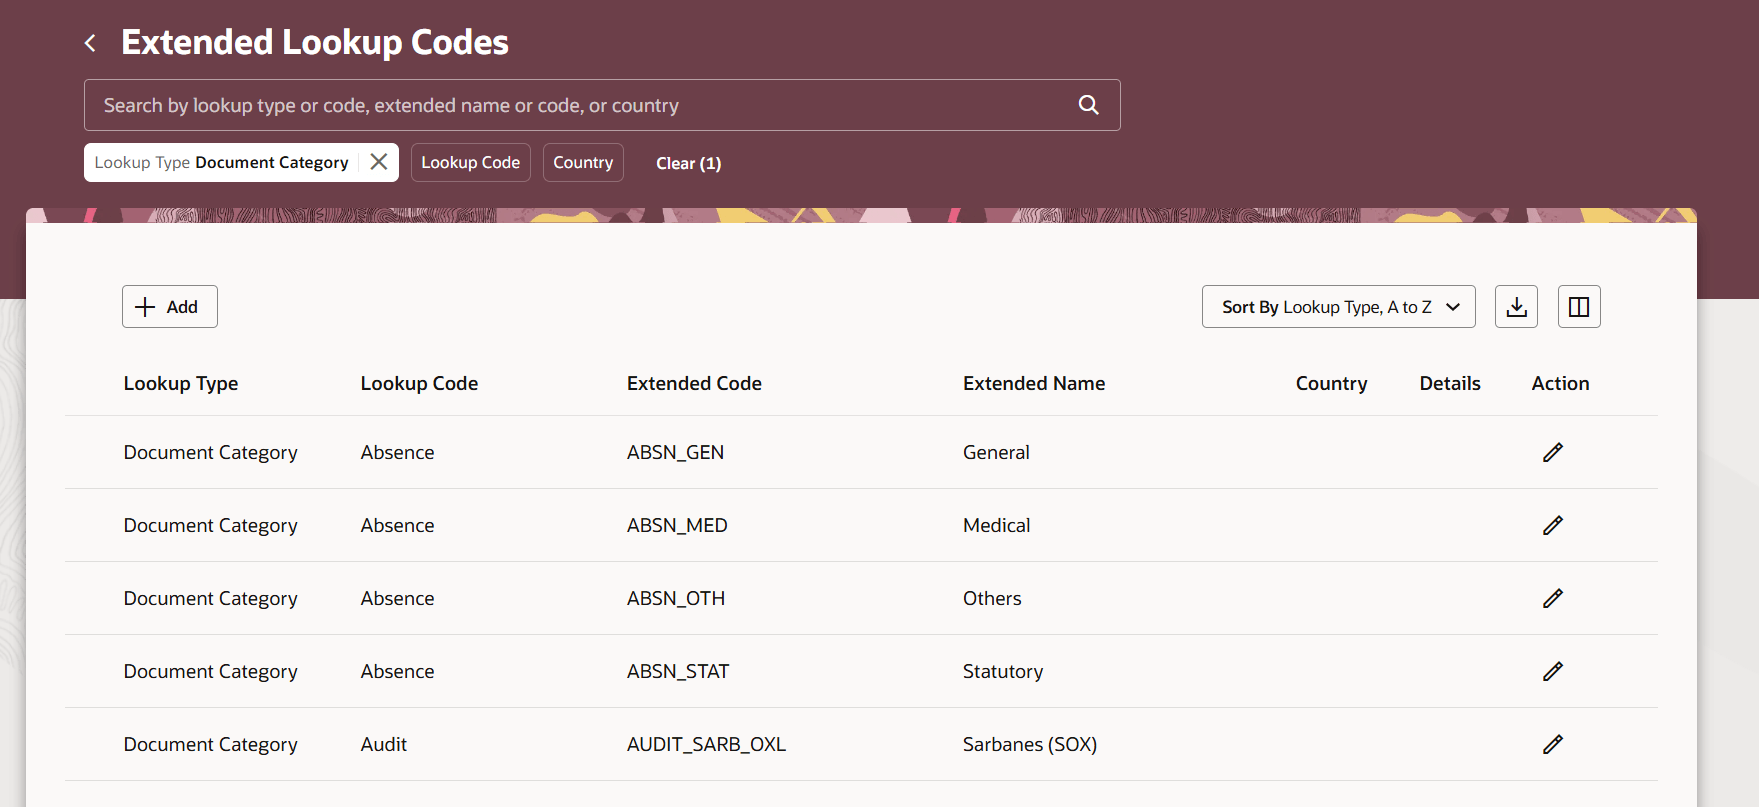The image size is (1759, 807).
Task: Remove the Document Category filter chip
Action: coord(379,162)
